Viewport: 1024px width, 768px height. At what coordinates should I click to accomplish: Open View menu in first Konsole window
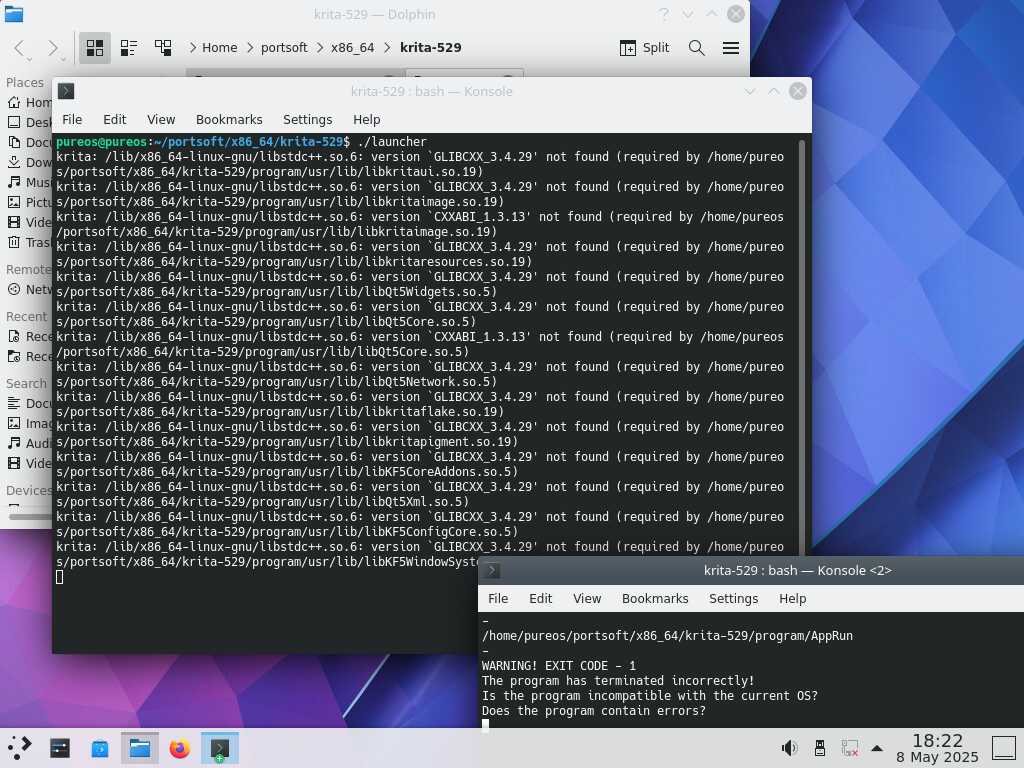[161, 120]
